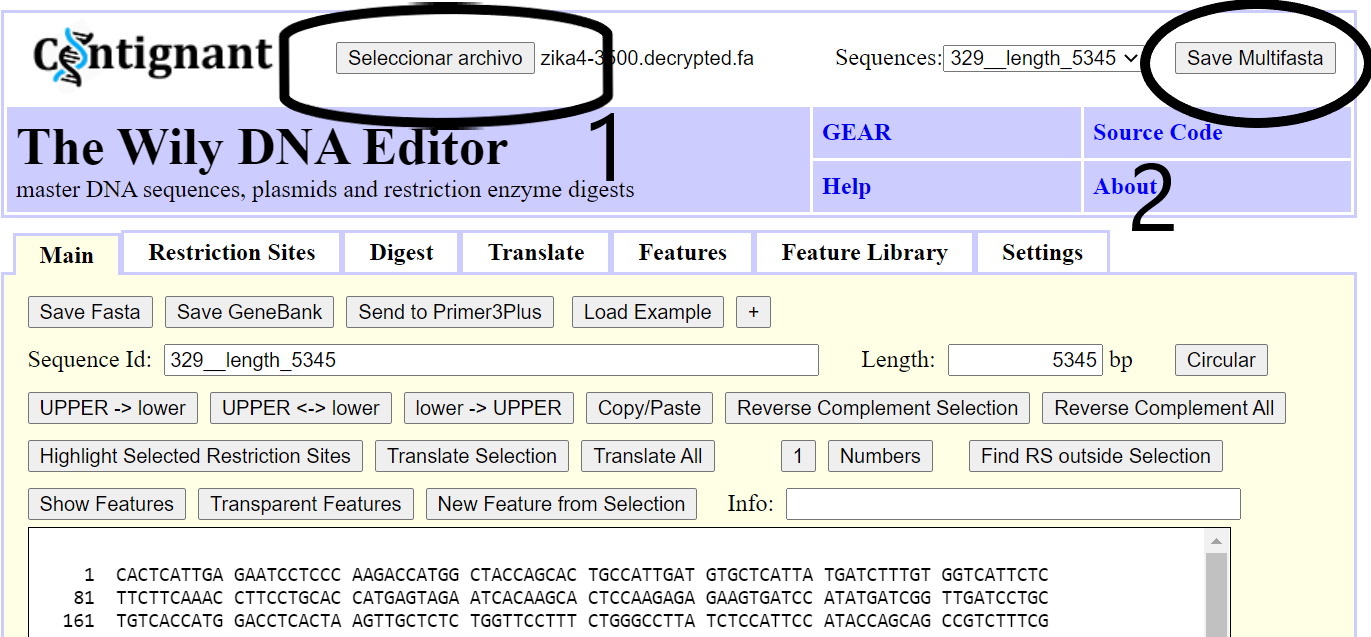Go to the Feature Library tab

click(864, 253)
